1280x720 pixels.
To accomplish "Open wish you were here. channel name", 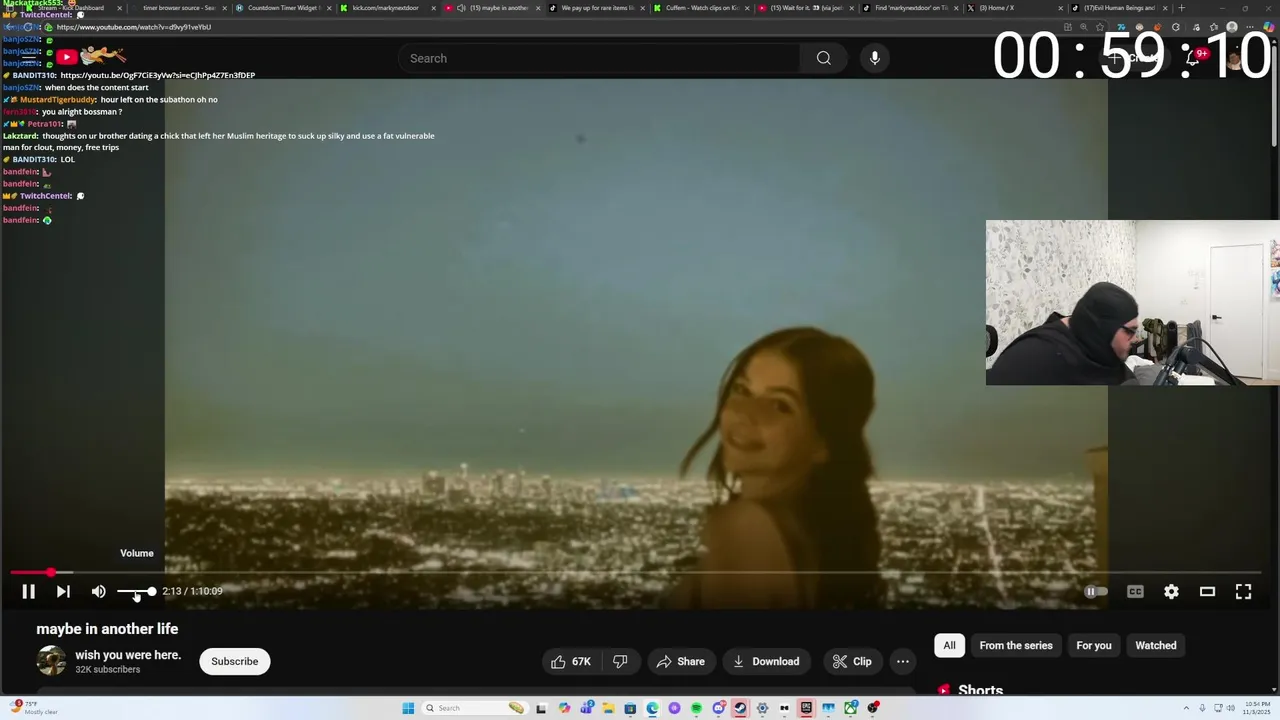I will click(x=128, y=655).
